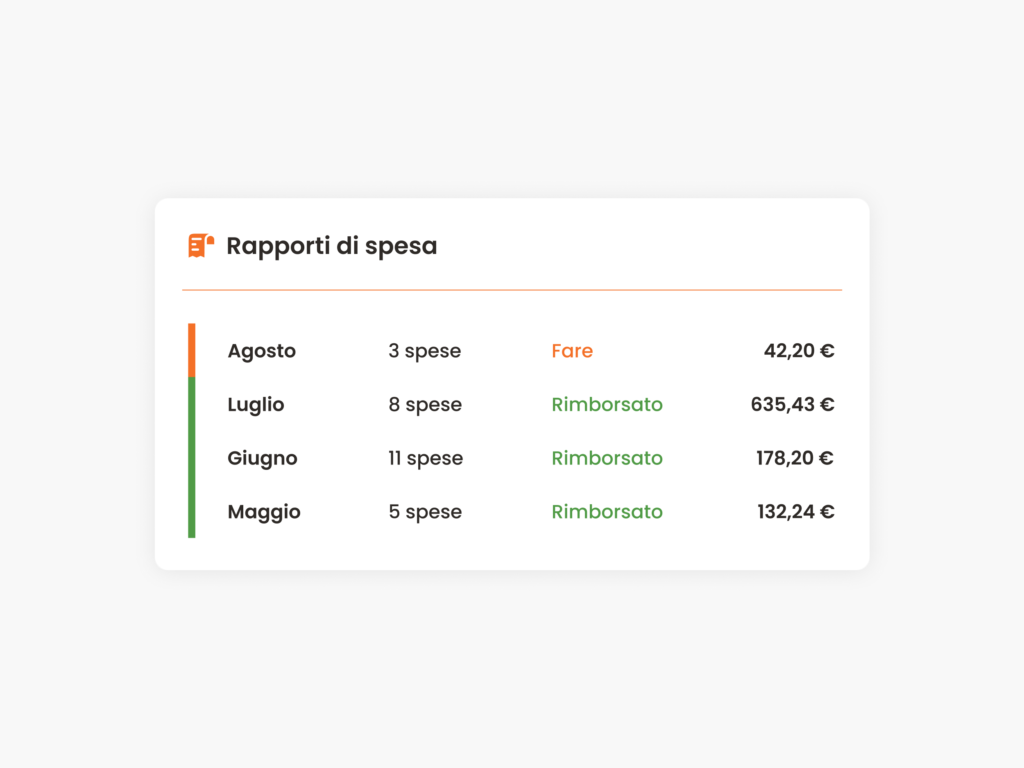The width and height of the screenshot is (1024, 768).
Task: Select the 132,24 € total
Action: 795,512
